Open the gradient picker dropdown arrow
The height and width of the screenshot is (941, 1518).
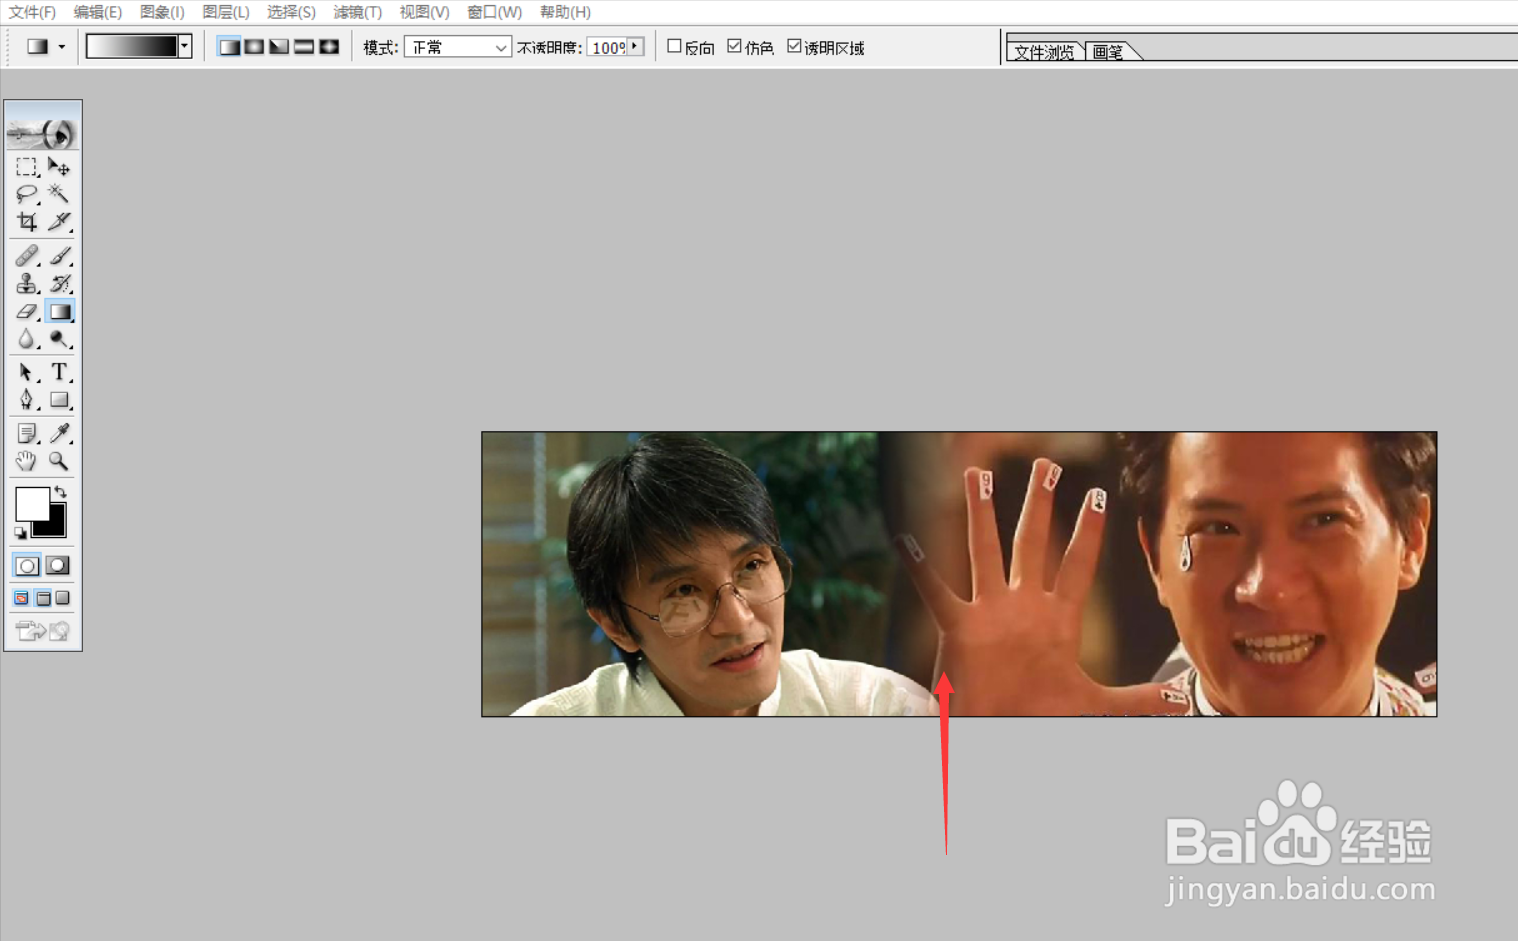(x=185, y=46)
